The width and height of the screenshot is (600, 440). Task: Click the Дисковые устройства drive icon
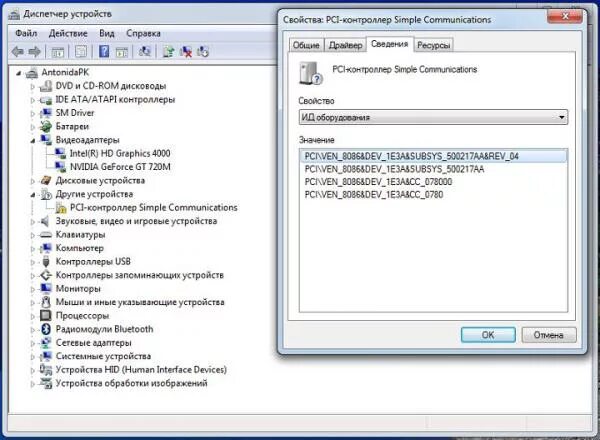pos(46,180)
